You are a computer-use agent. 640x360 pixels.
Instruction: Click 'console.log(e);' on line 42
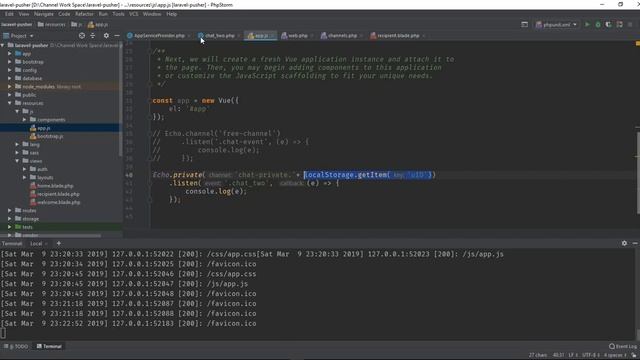tap(216, 191)
